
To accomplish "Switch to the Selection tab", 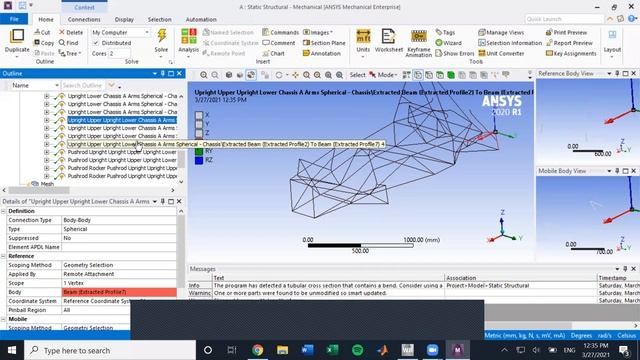I will coord(159,19).
